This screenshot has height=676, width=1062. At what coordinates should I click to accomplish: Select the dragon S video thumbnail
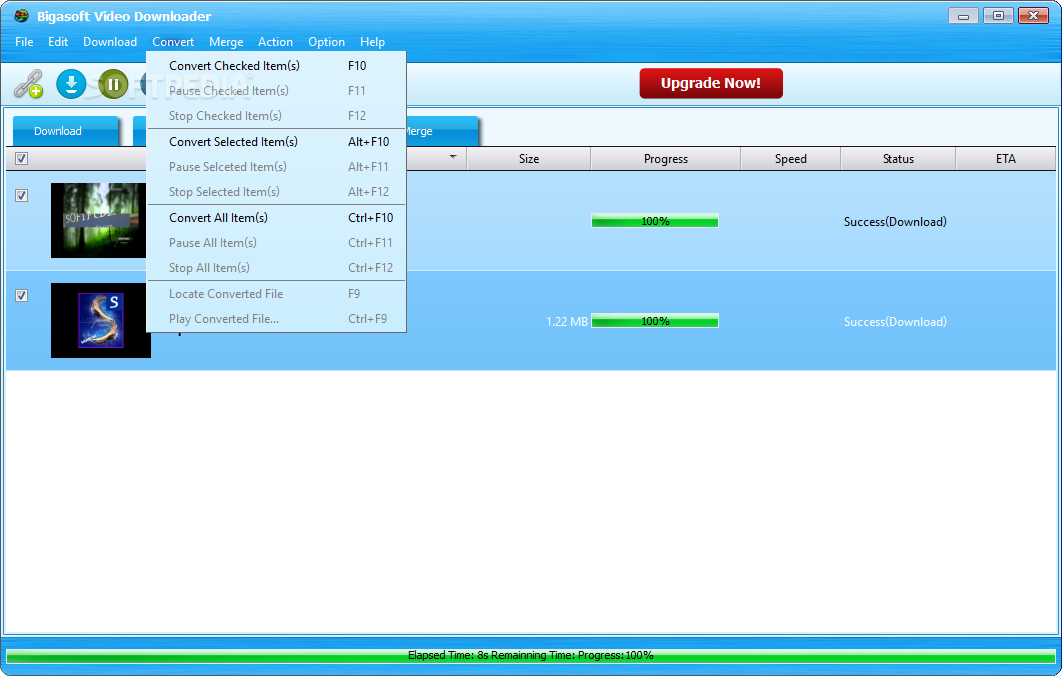(x=101, y=320)
